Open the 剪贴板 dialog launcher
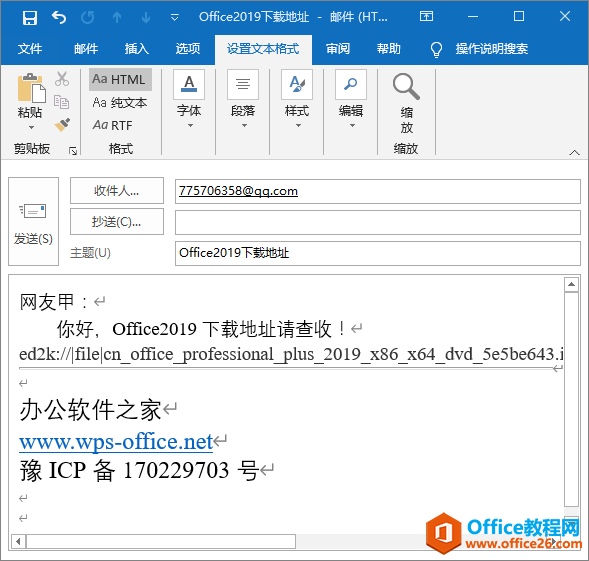Image resolution: width=589 pixels, height=561 pixels. pos(73,151)
